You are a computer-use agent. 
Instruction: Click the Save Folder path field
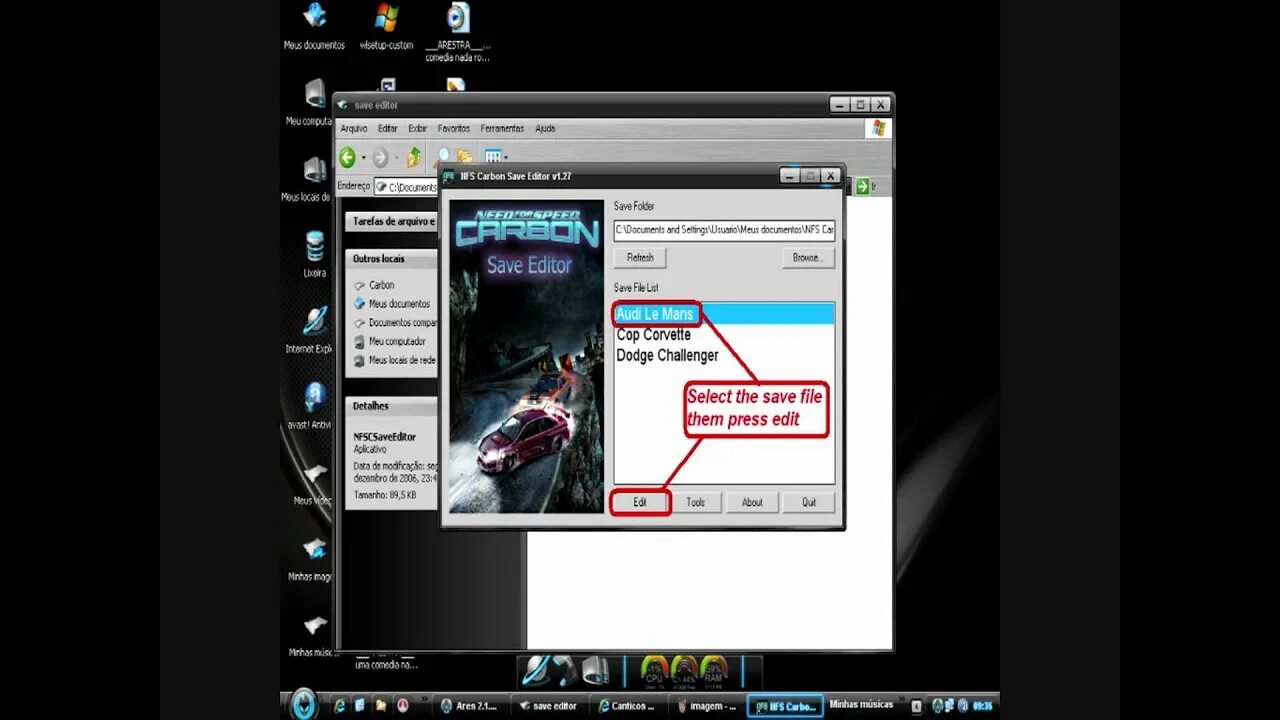click(724, 229)
